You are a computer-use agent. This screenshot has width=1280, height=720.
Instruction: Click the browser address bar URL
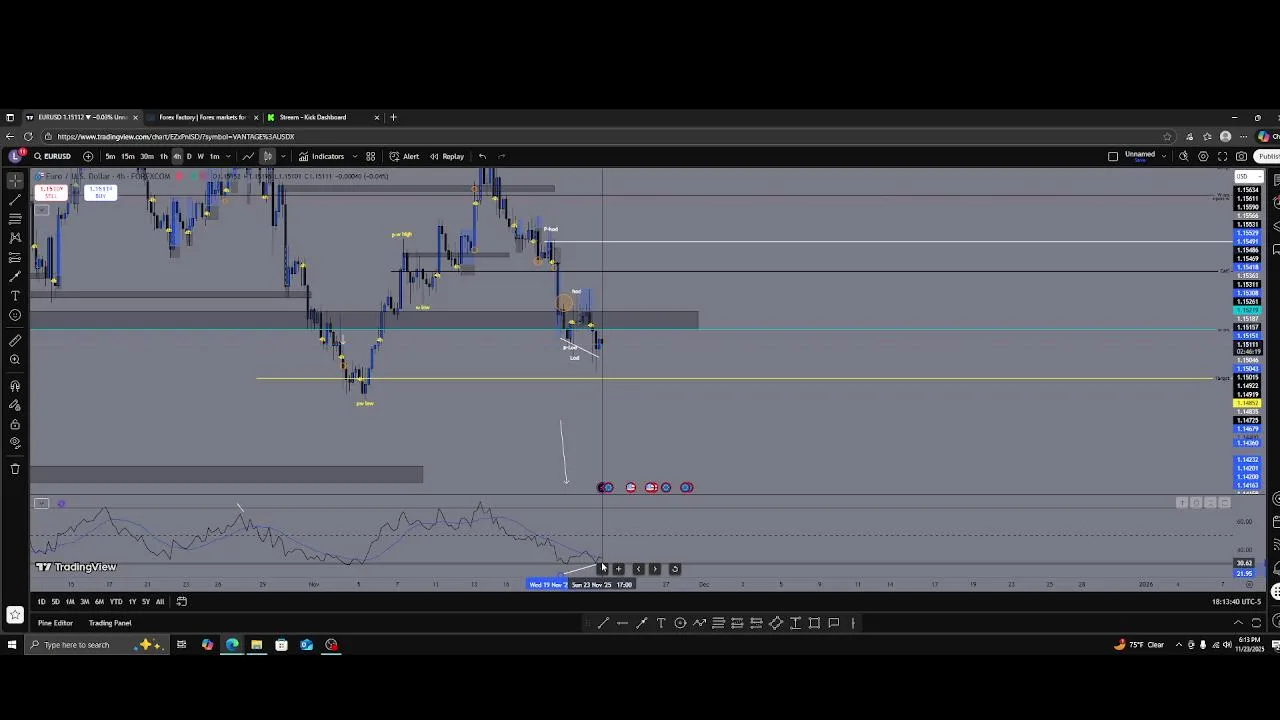[176, 136]
